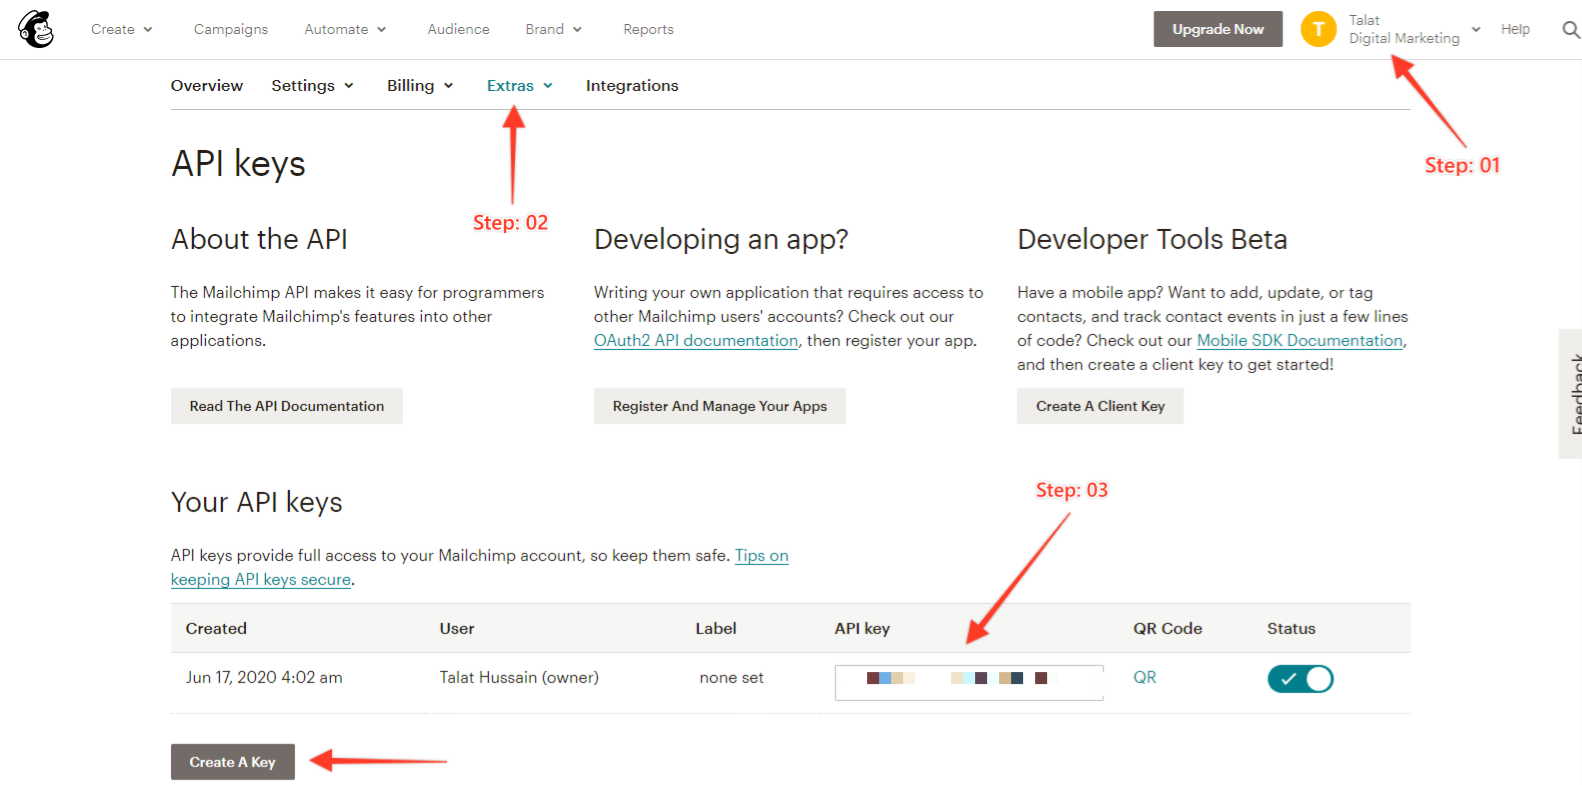Click the Status column header
1582x785 pixels.
1291,629
